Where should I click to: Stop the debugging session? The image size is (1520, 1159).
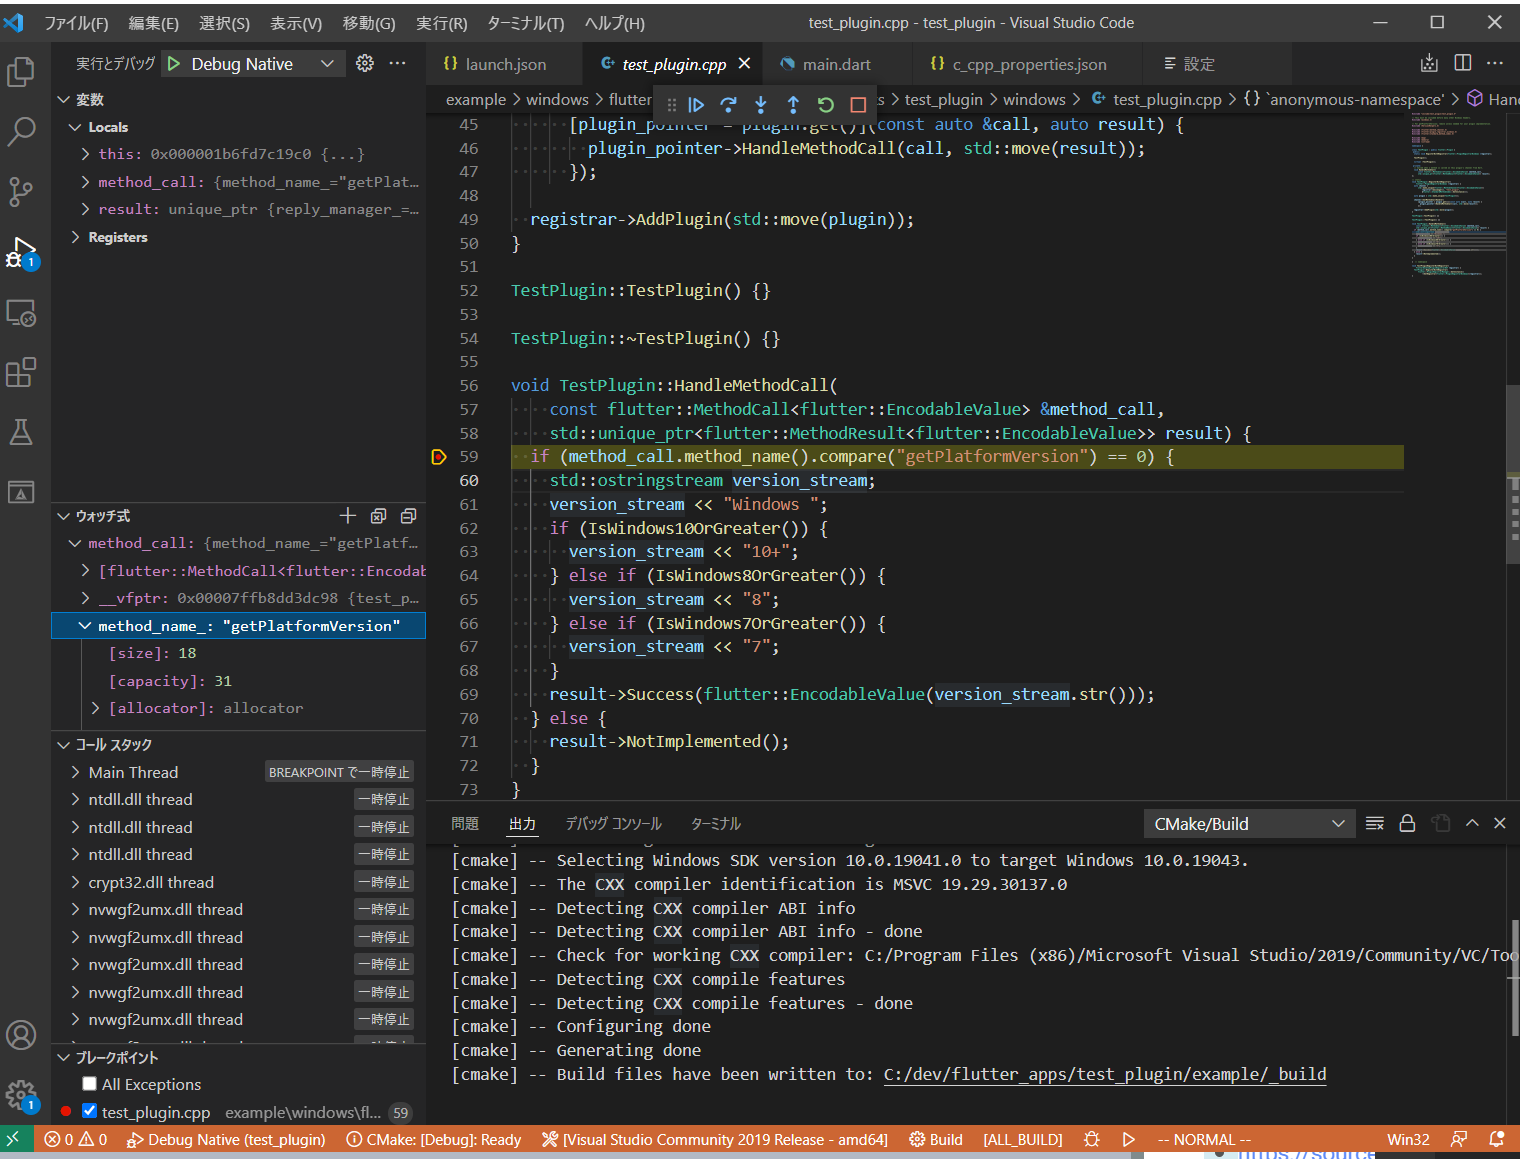tap(858, 105)
